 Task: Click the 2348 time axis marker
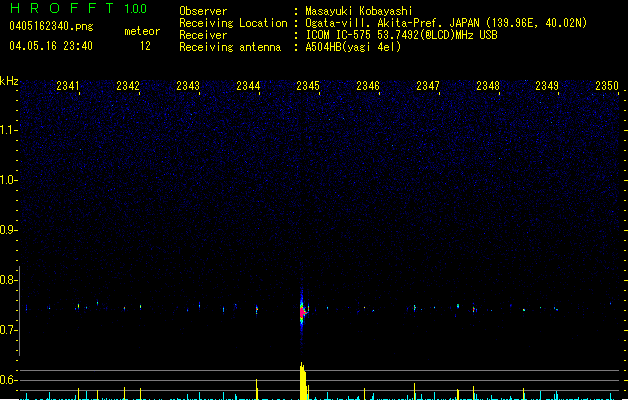tap(488, 86)
